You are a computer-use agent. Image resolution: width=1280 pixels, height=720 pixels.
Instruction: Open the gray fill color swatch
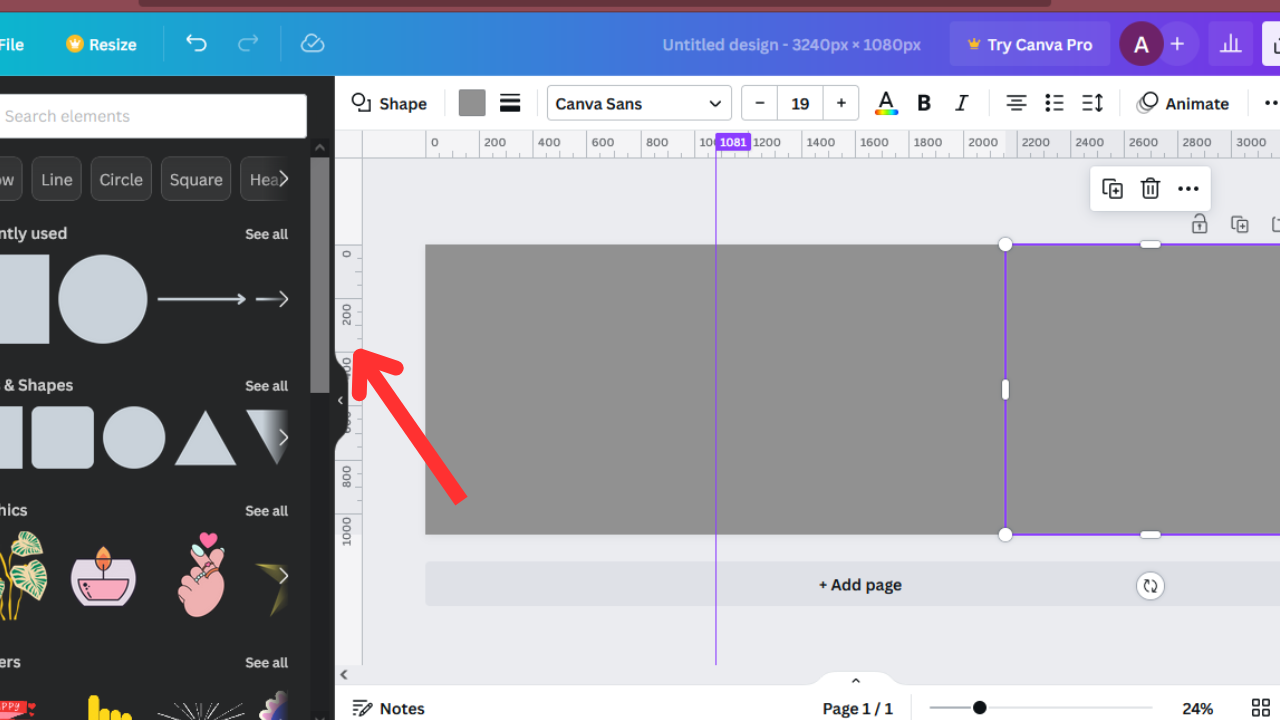coord(472,103)
